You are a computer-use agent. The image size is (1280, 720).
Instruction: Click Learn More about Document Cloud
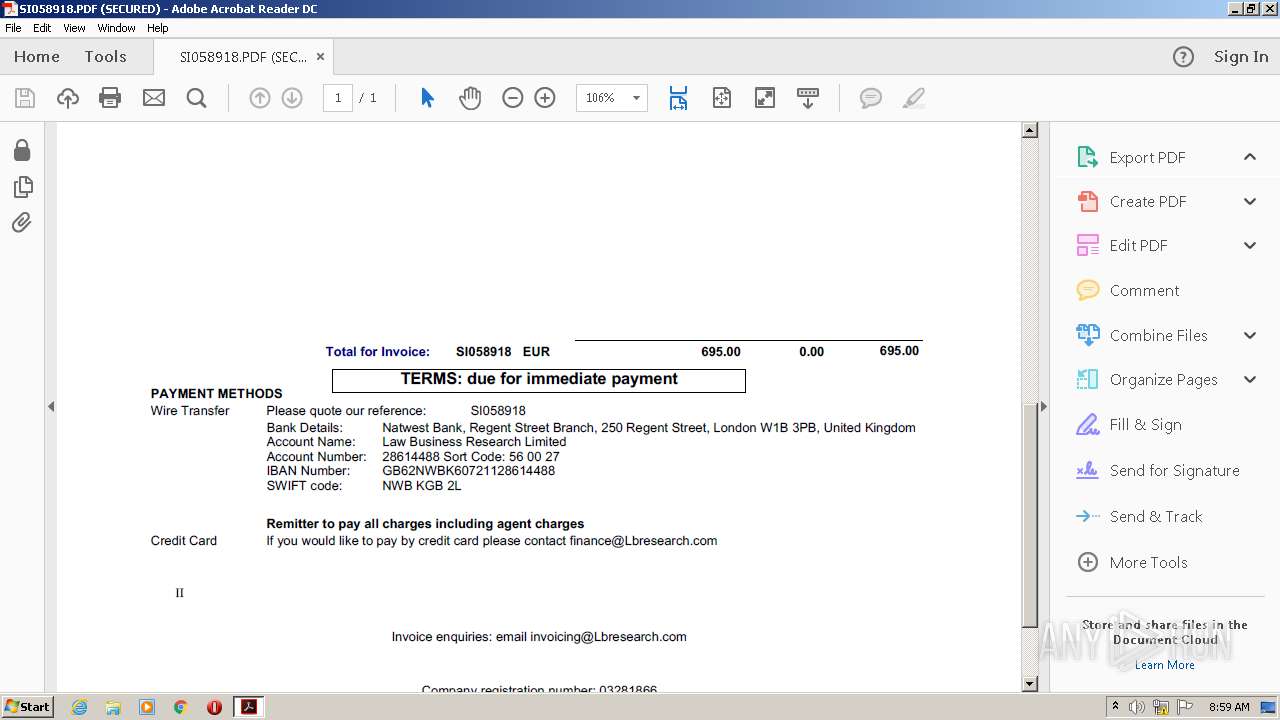1165,665
